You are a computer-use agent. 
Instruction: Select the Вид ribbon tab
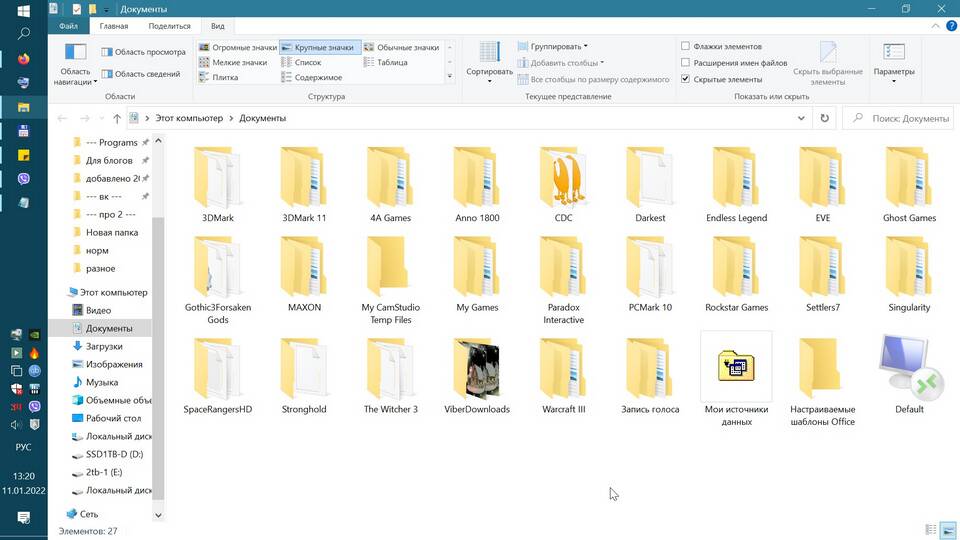(x=218, y=26)
